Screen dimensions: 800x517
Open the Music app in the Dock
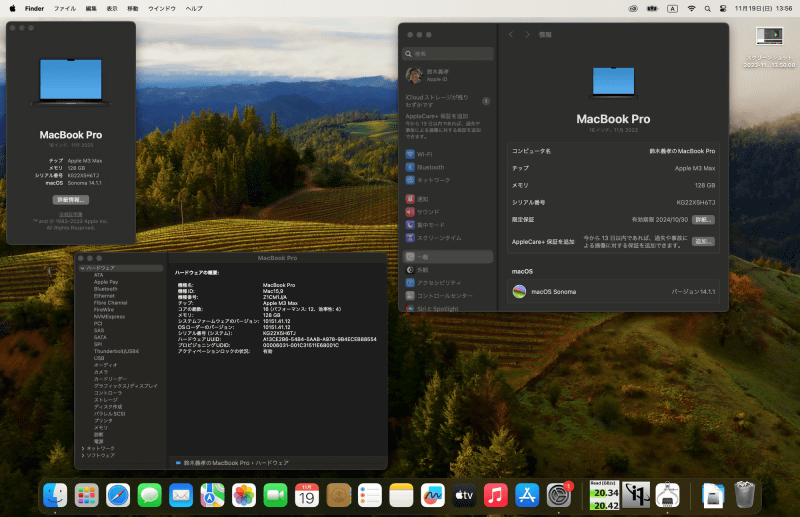[494, 494]
